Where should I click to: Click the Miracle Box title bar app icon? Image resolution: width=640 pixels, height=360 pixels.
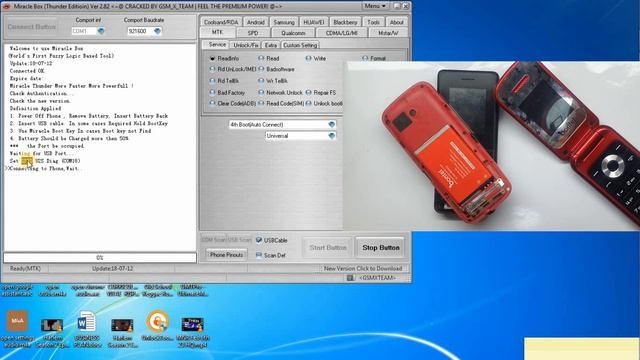(7, 6)
